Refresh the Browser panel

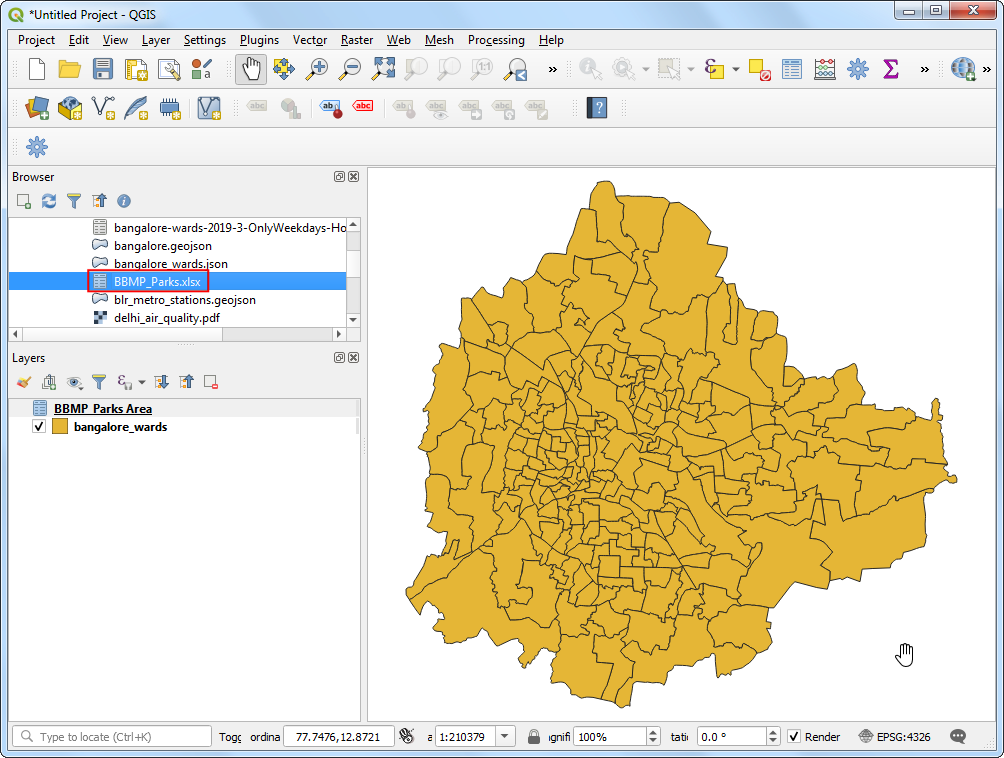coord(47,201)
